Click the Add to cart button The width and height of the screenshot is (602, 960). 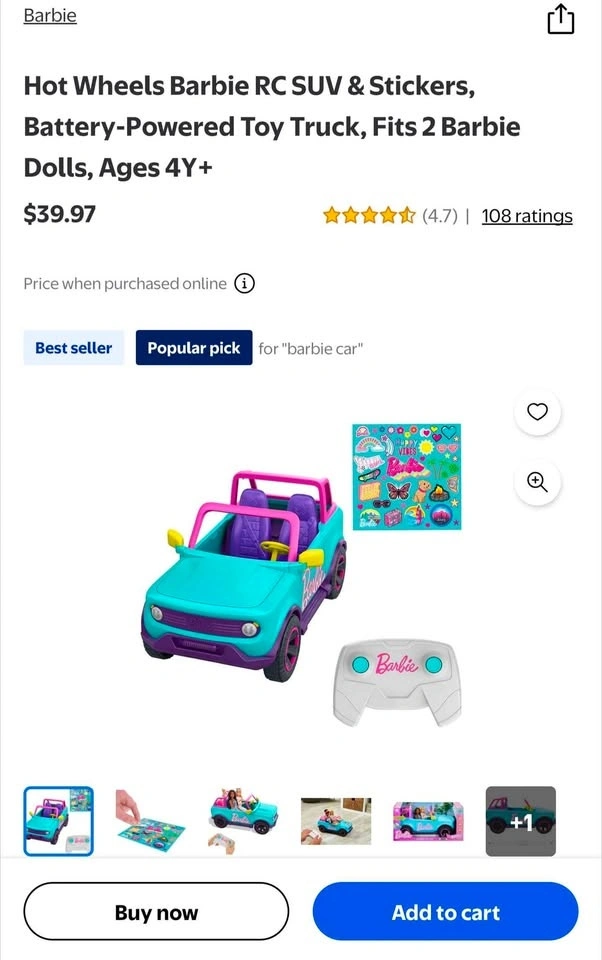coord(445,912)
